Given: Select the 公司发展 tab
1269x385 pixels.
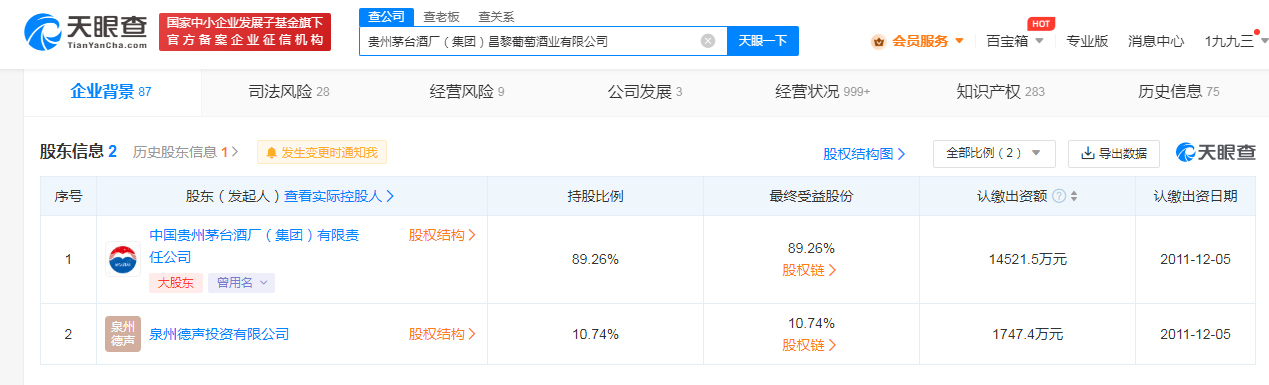Looking at the screenshot, I should click(x=645, y=92).
